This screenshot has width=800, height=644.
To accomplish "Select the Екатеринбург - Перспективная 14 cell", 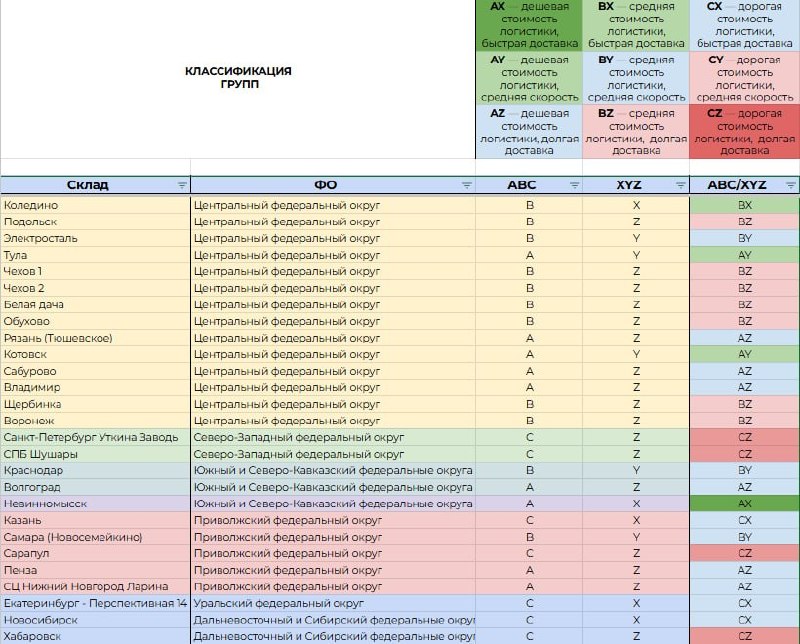I will tap(95, 603).
